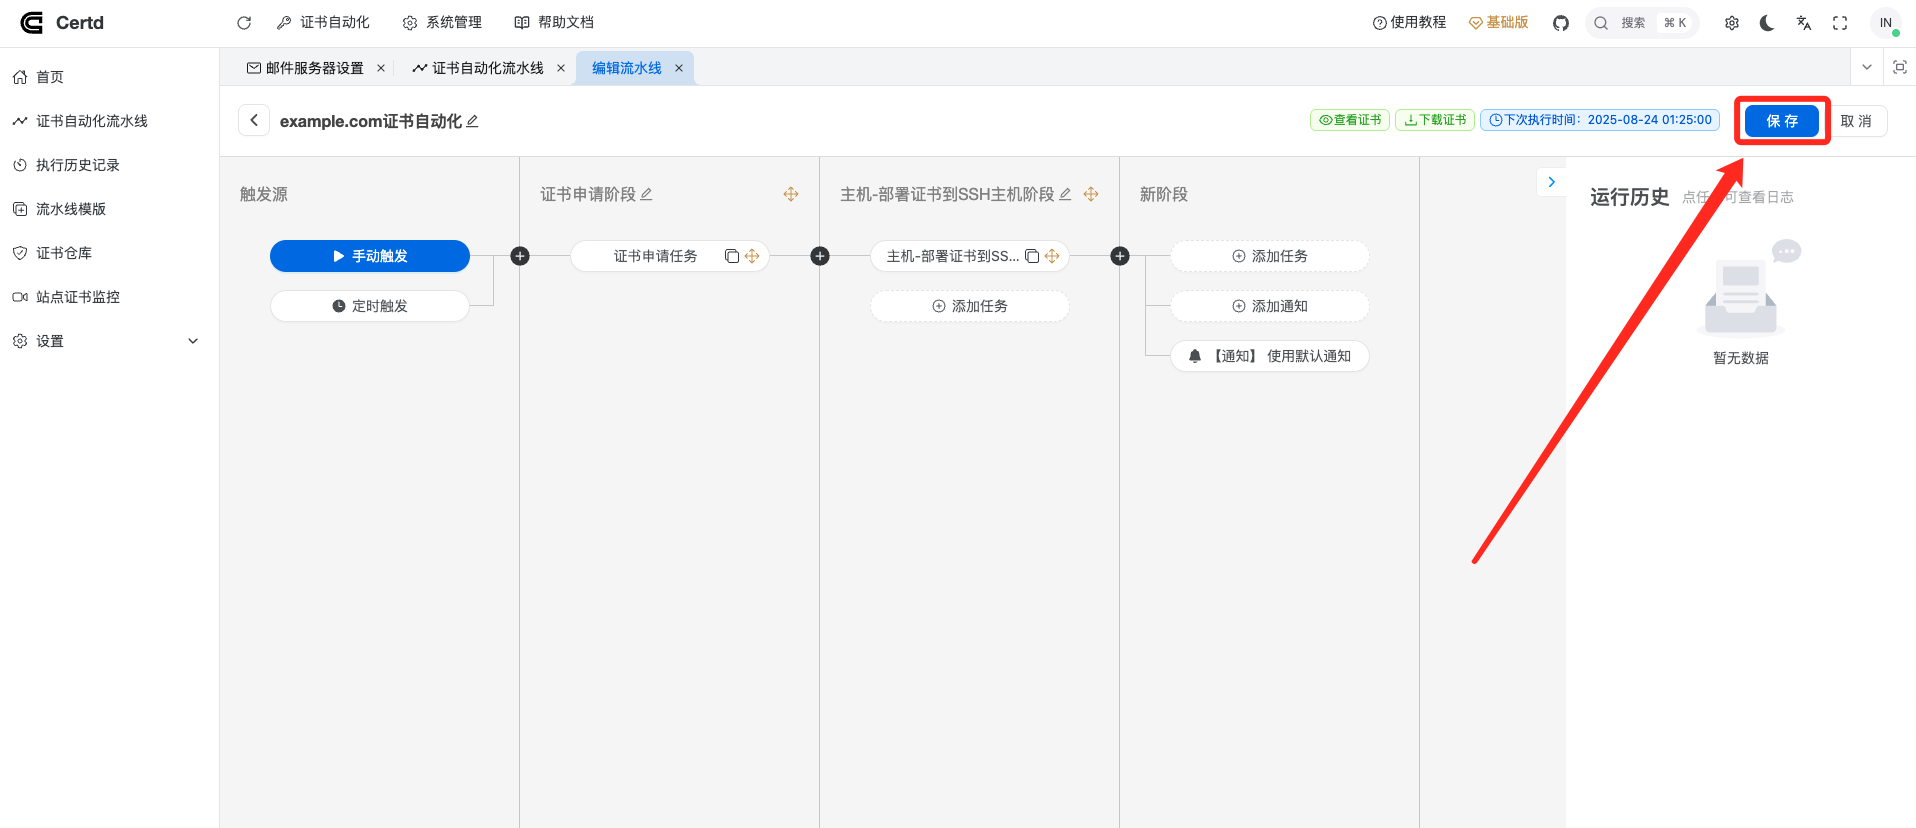Go back with the left chevron button

click(x=254, y=120)
